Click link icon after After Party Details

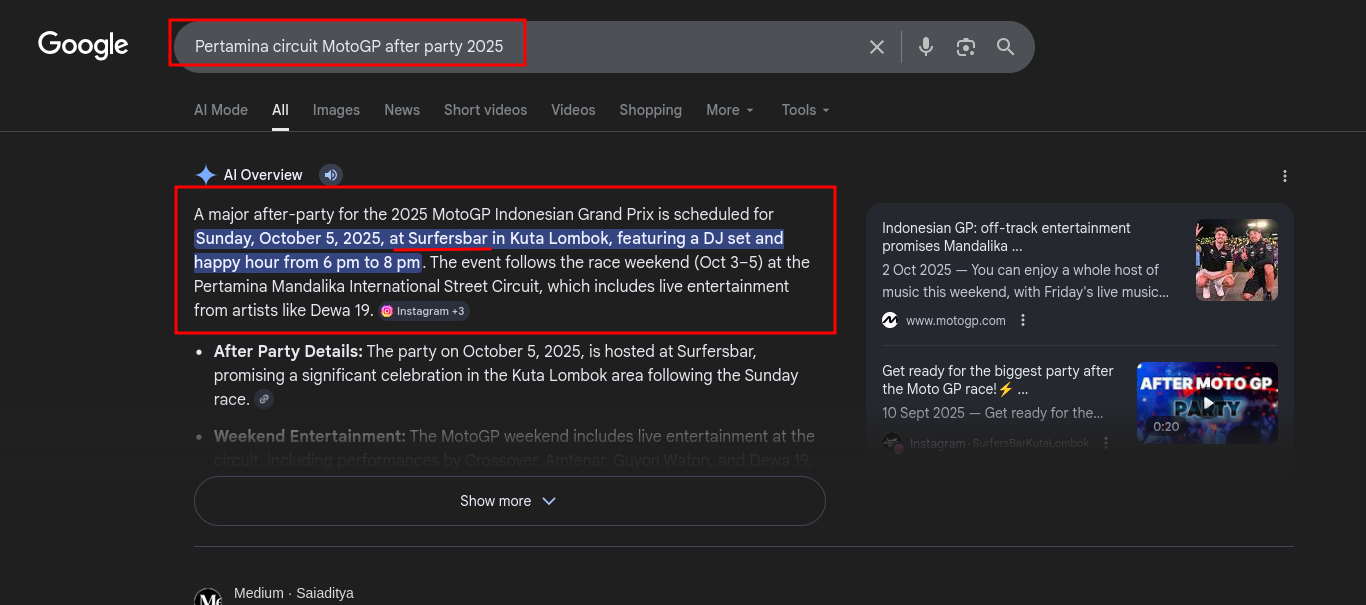coord(263,399)
